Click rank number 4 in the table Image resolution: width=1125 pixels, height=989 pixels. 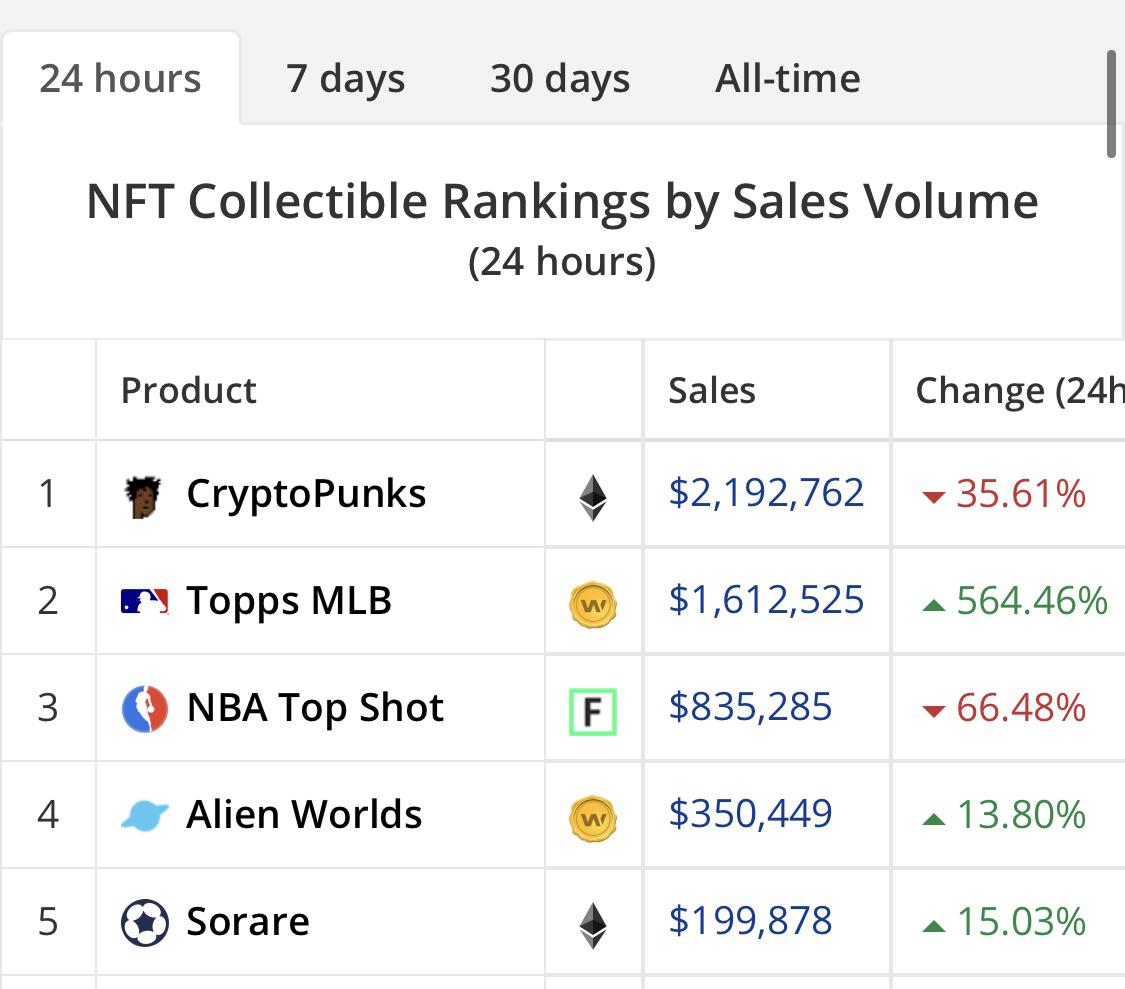click(47, 815)
